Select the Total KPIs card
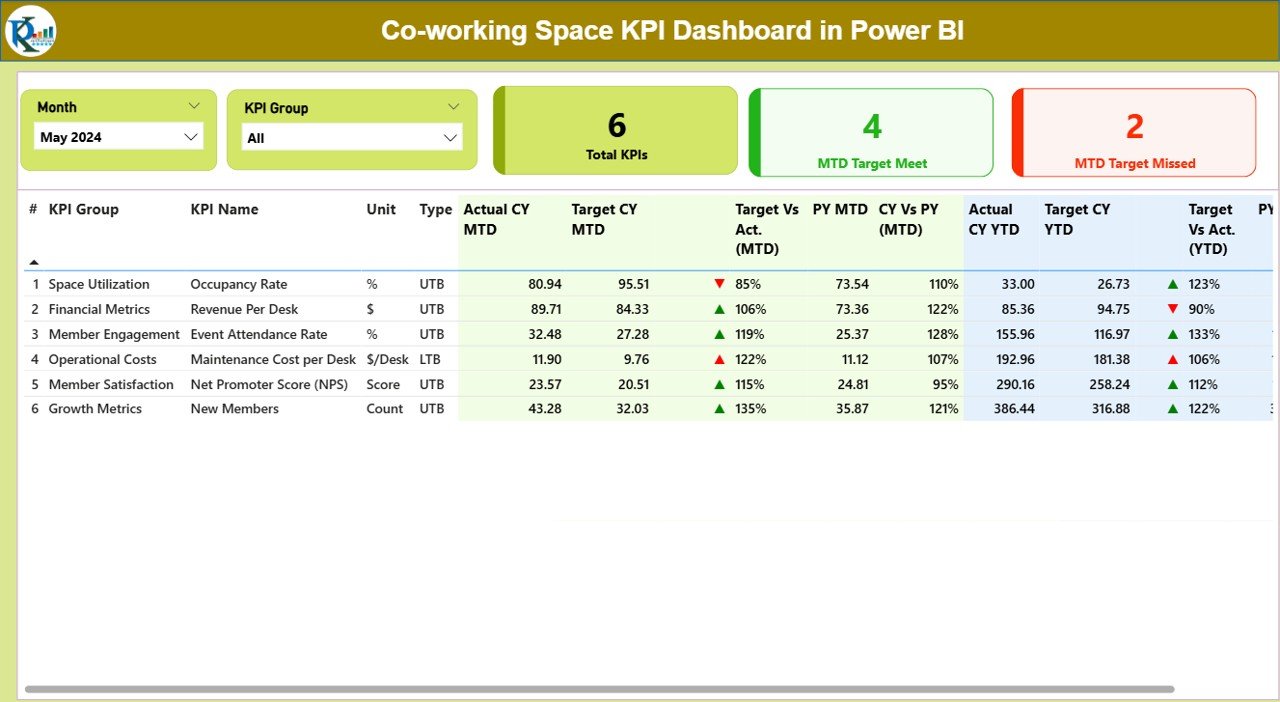 point(616,131)
